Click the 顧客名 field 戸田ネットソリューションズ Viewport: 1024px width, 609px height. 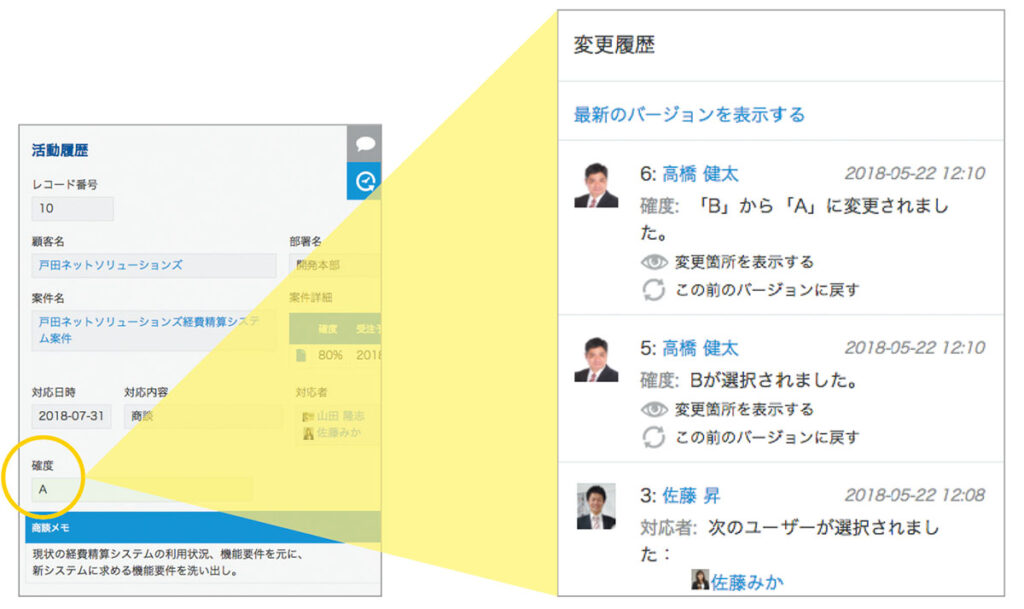click(x=150, y=265)
